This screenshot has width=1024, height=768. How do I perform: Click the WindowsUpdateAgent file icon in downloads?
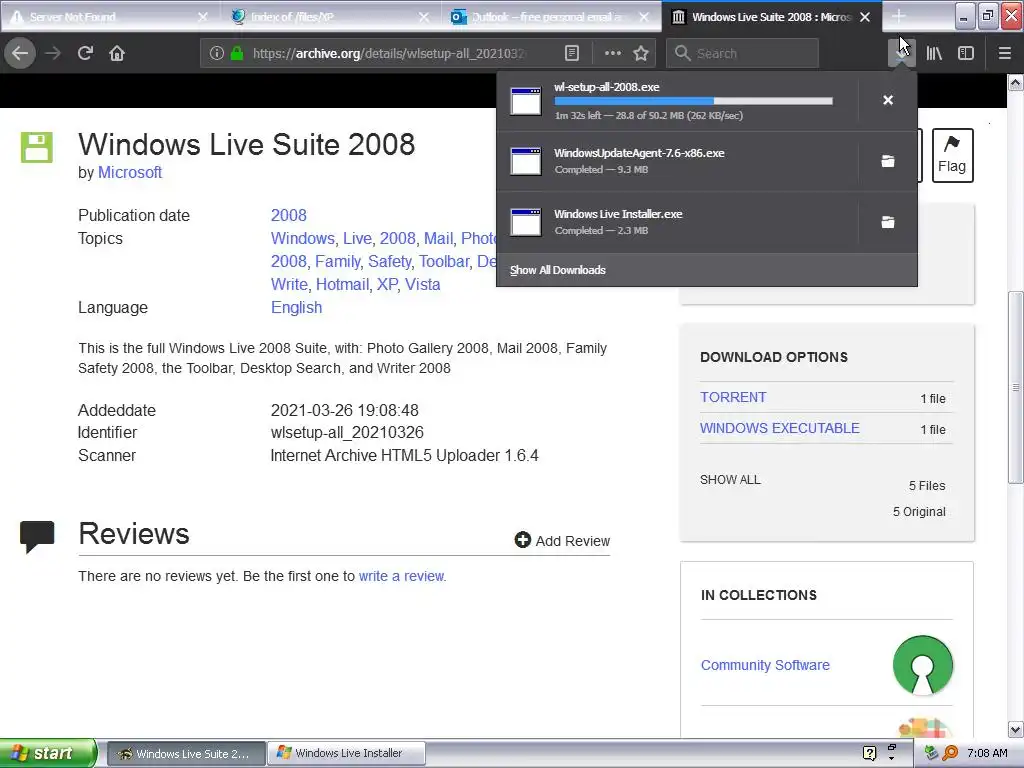point(526,161)
